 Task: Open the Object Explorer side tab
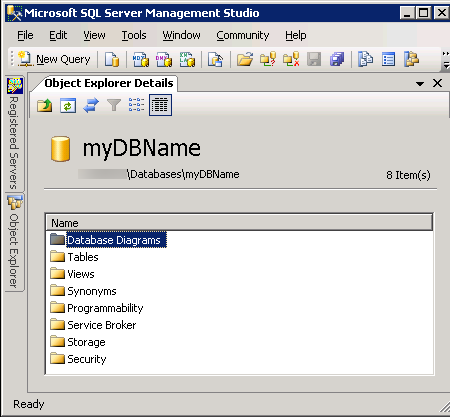tap(14, 243)
